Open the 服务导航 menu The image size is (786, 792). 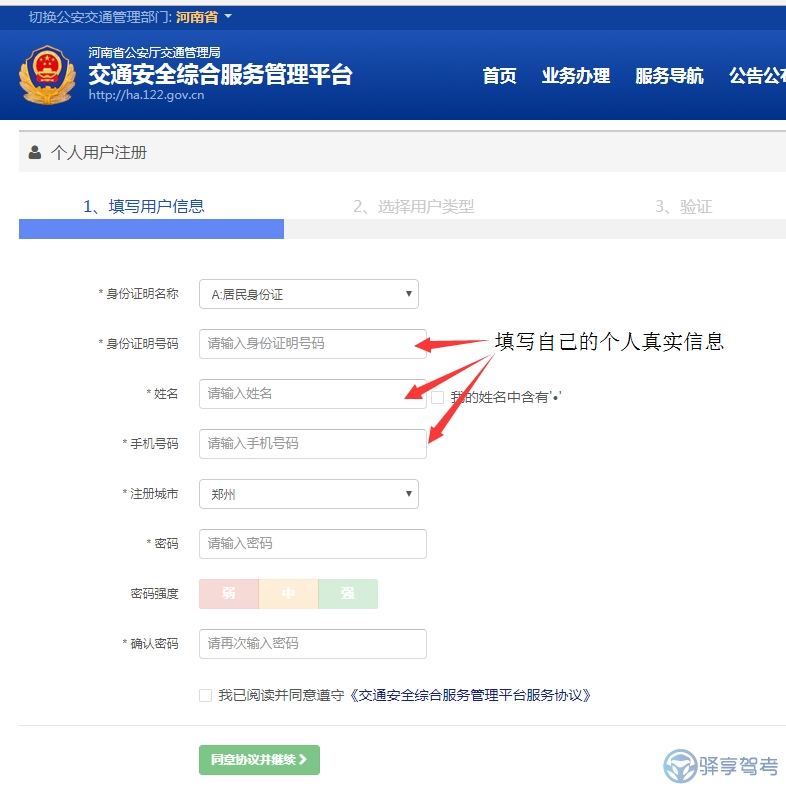tap(669, 76)
